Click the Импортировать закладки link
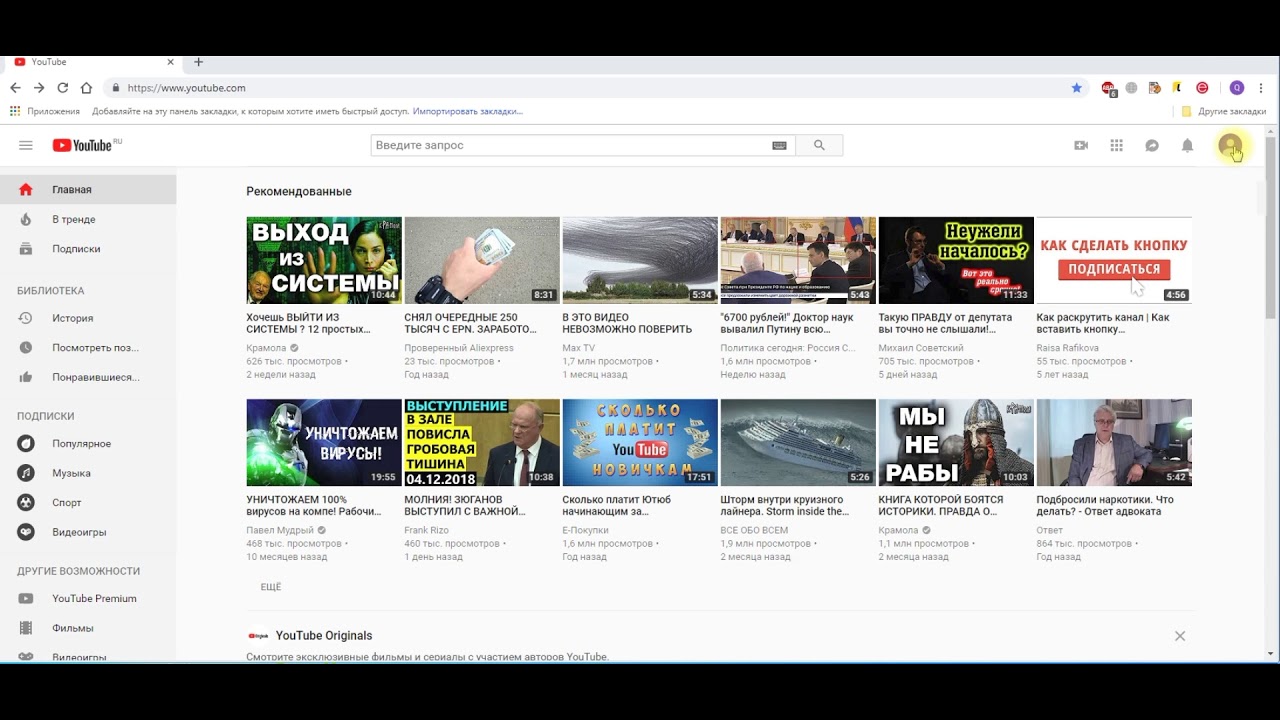This screenshot has height=720, width=1280. (468, 111)
